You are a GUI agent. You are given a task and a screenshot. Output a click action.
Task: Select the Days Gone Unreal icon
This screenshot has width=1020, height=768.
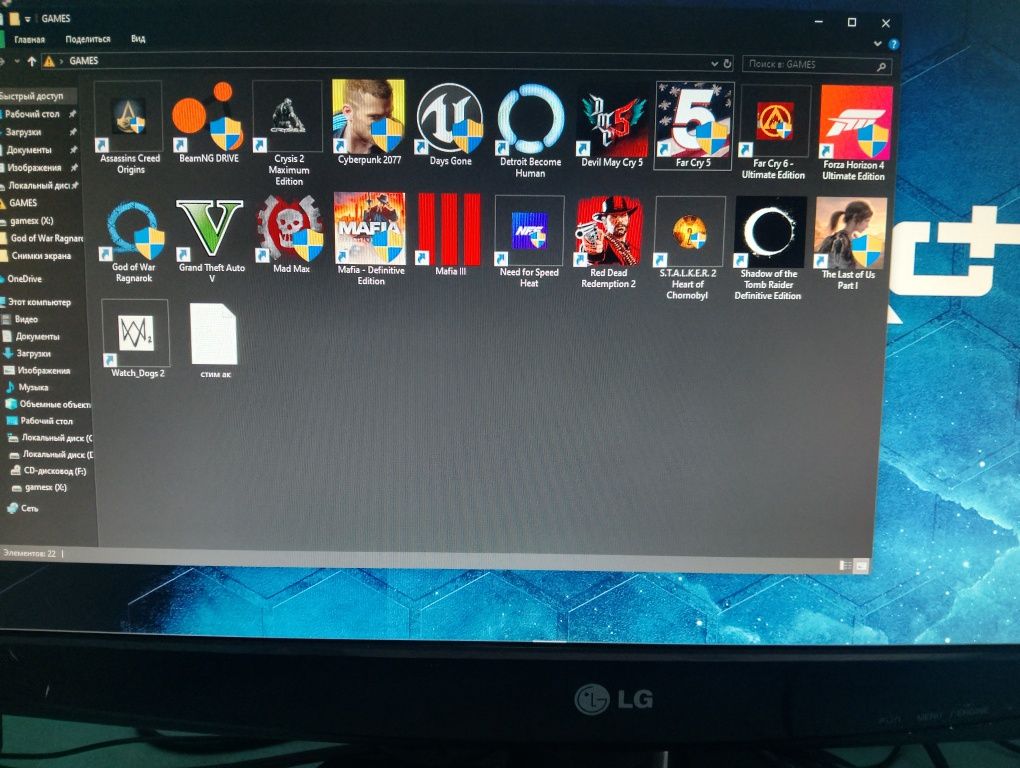coord(450,118)
